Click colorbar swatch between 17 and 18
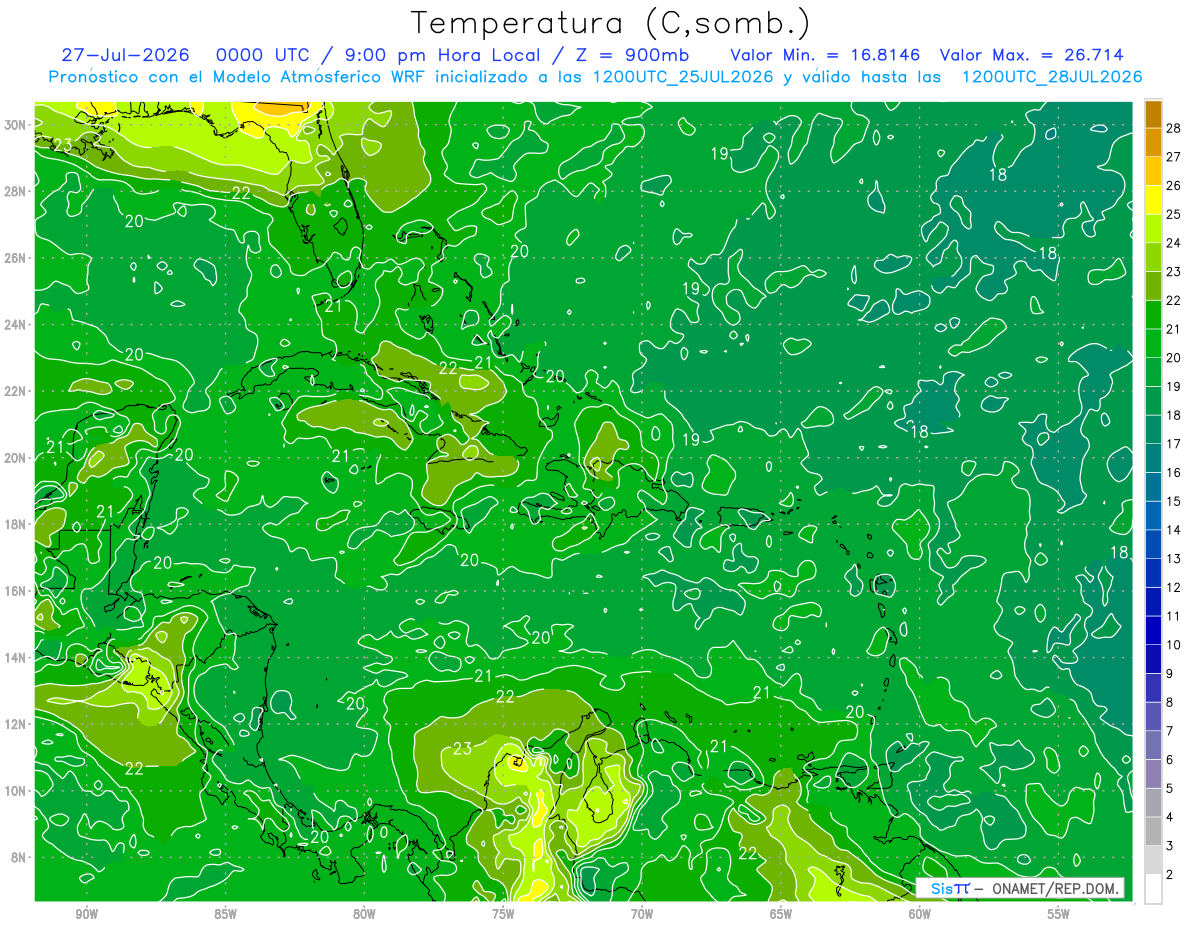Image resolution: width=1200 pixels, height=927 pixels. 1153,430
